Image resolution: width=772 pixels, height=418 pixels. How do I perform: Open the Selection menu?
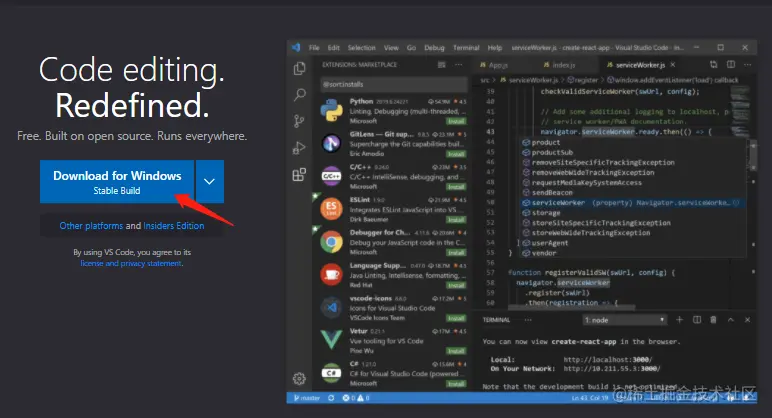[x=361, y=48]
